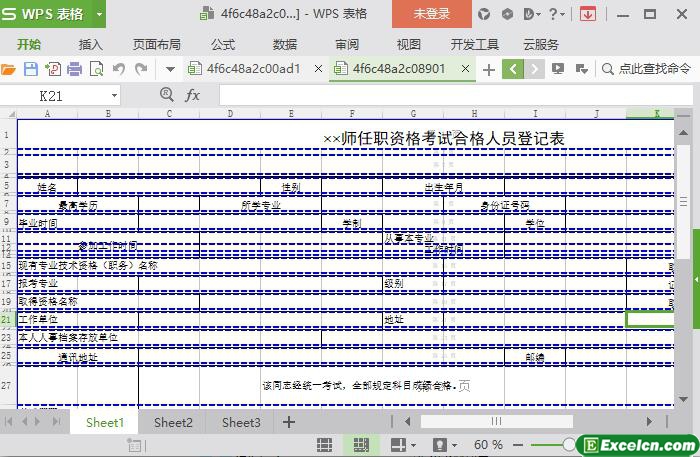
Task: Select the row 21 header
Action: coord(6,320)
